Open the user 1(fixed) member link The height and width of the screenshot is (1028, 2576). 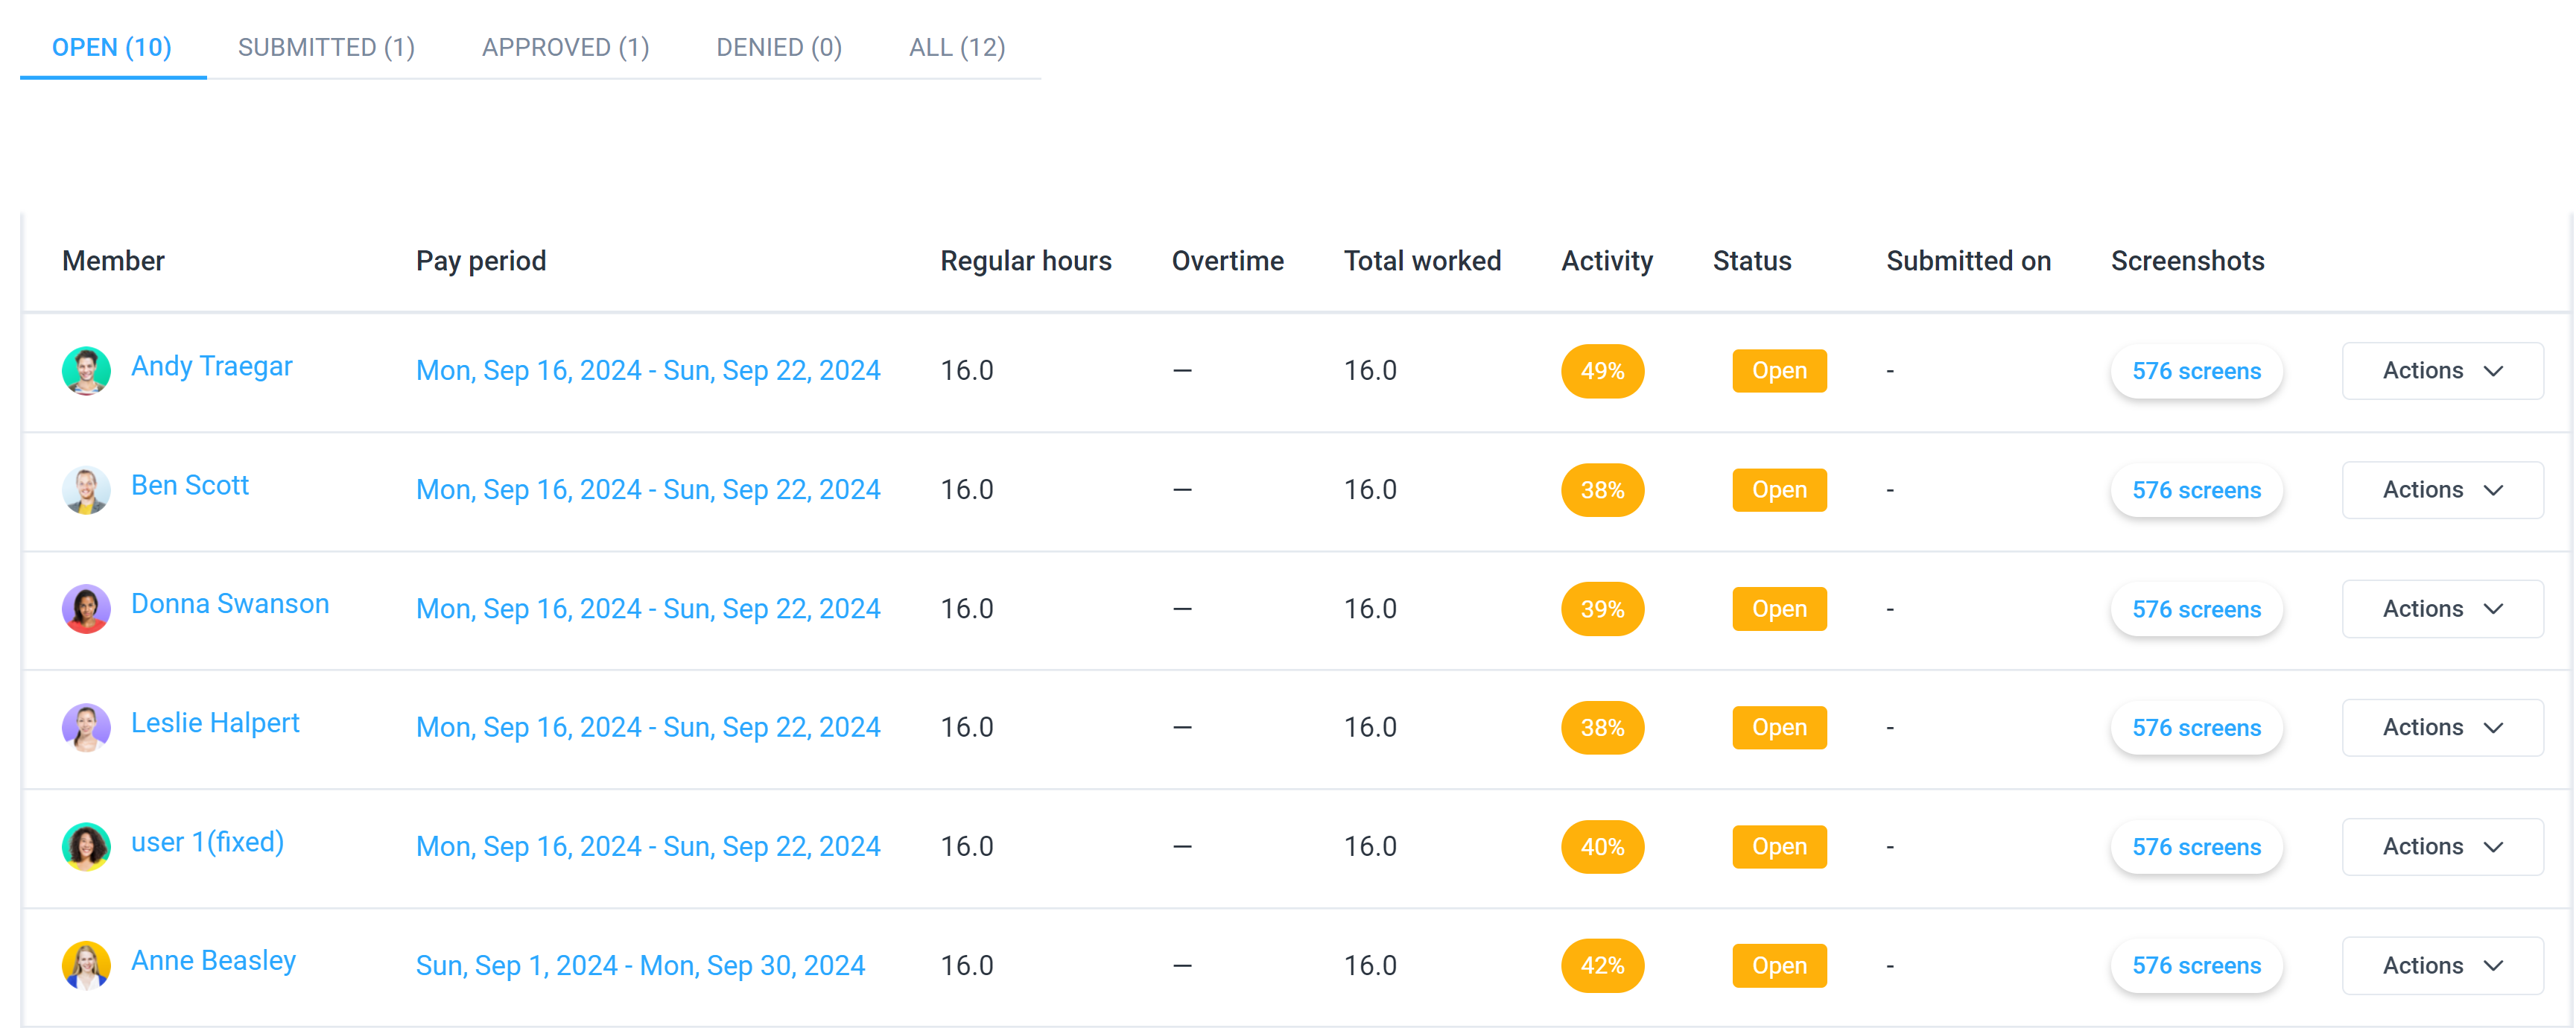pyautogui.click(x=207, y=842)
